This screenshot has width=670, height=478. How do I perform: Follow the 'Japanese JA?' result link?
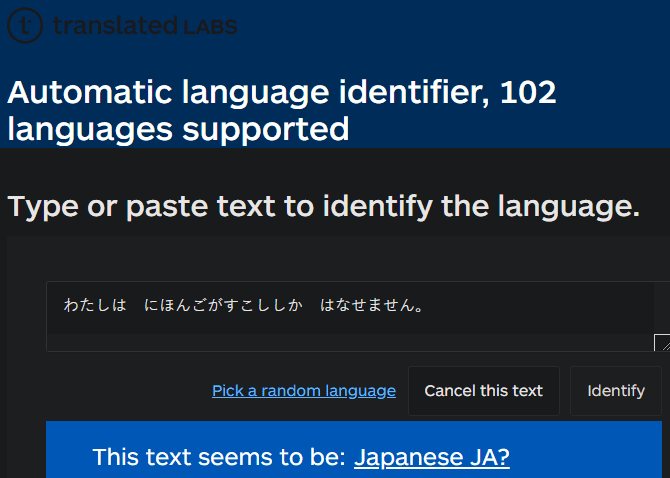[432, 457]
